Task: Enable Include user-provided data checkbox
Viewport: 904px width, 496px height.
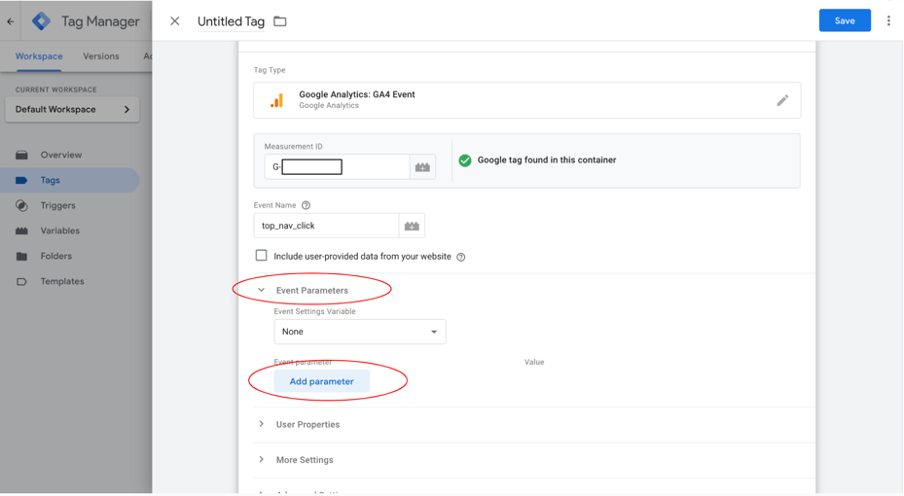Action: (261, 255)
